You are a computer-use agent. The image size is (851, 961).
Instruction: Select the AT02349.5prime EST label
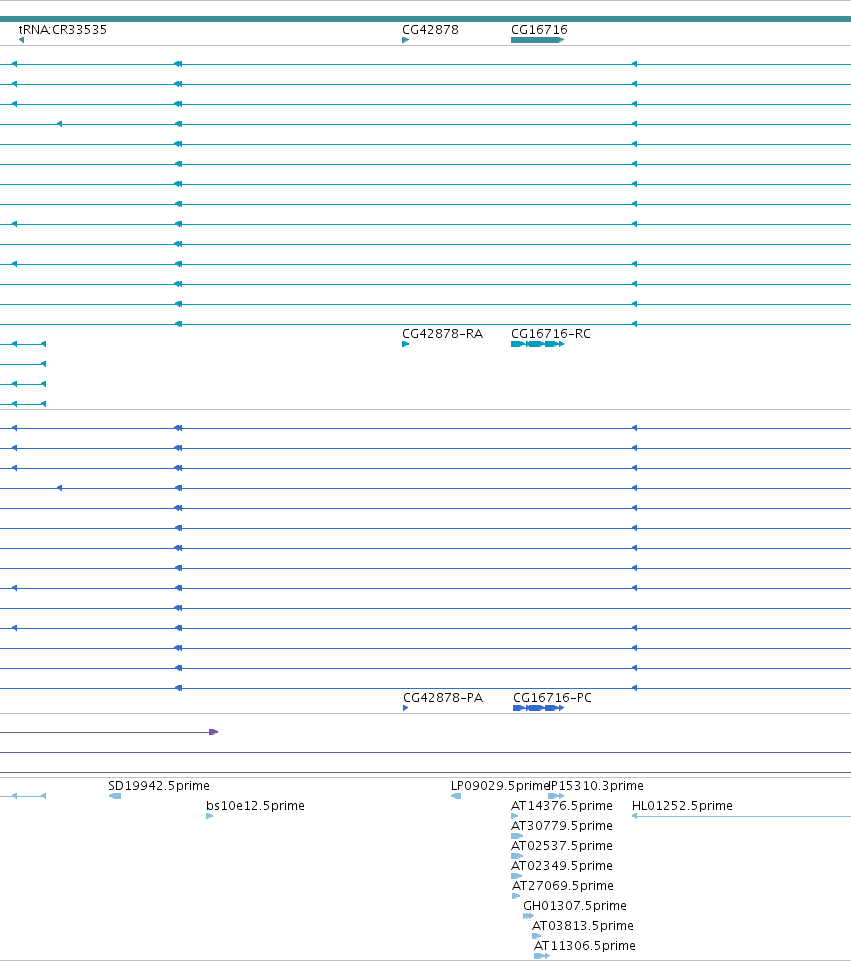[x=562, y=866]
